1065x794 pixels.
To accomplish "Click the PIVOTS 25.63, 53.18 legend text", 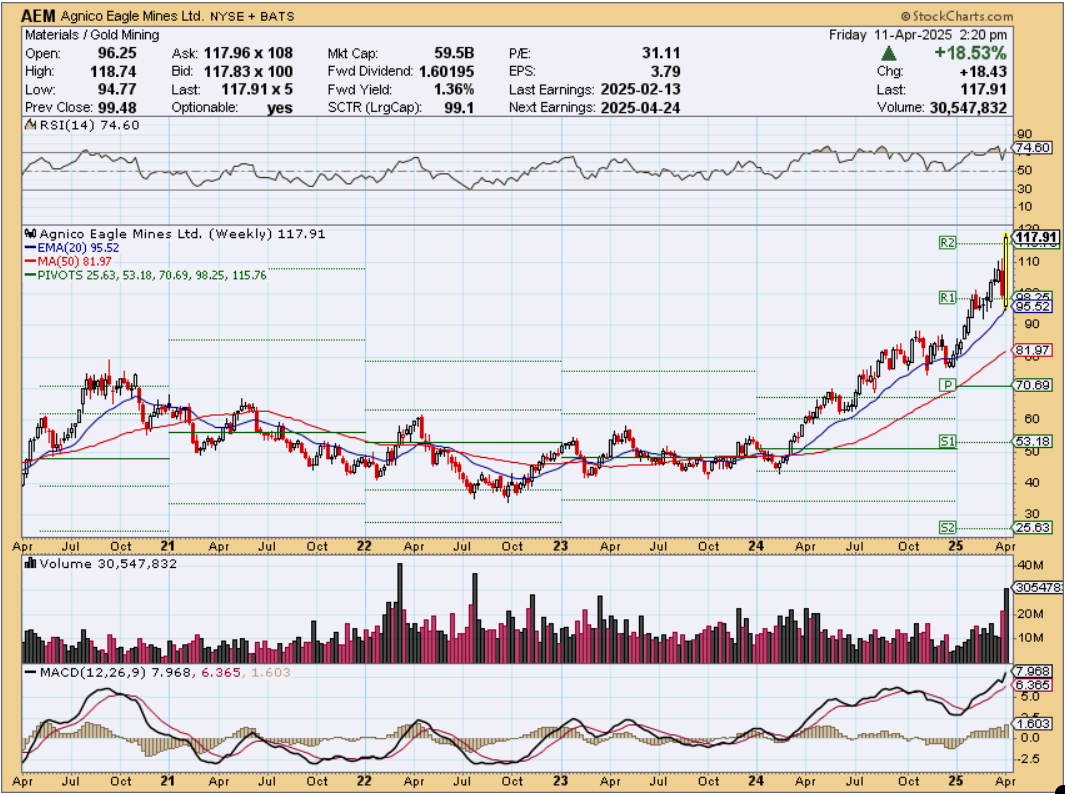I will tap(151, 275).
